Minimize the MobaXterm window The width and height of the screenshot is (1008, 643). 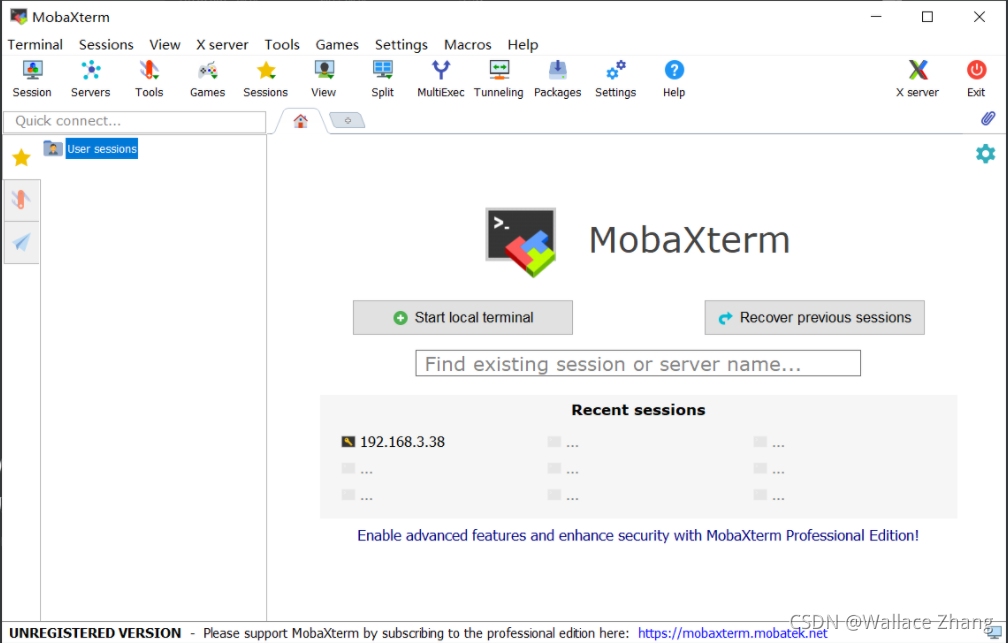[x=876, y=17]
